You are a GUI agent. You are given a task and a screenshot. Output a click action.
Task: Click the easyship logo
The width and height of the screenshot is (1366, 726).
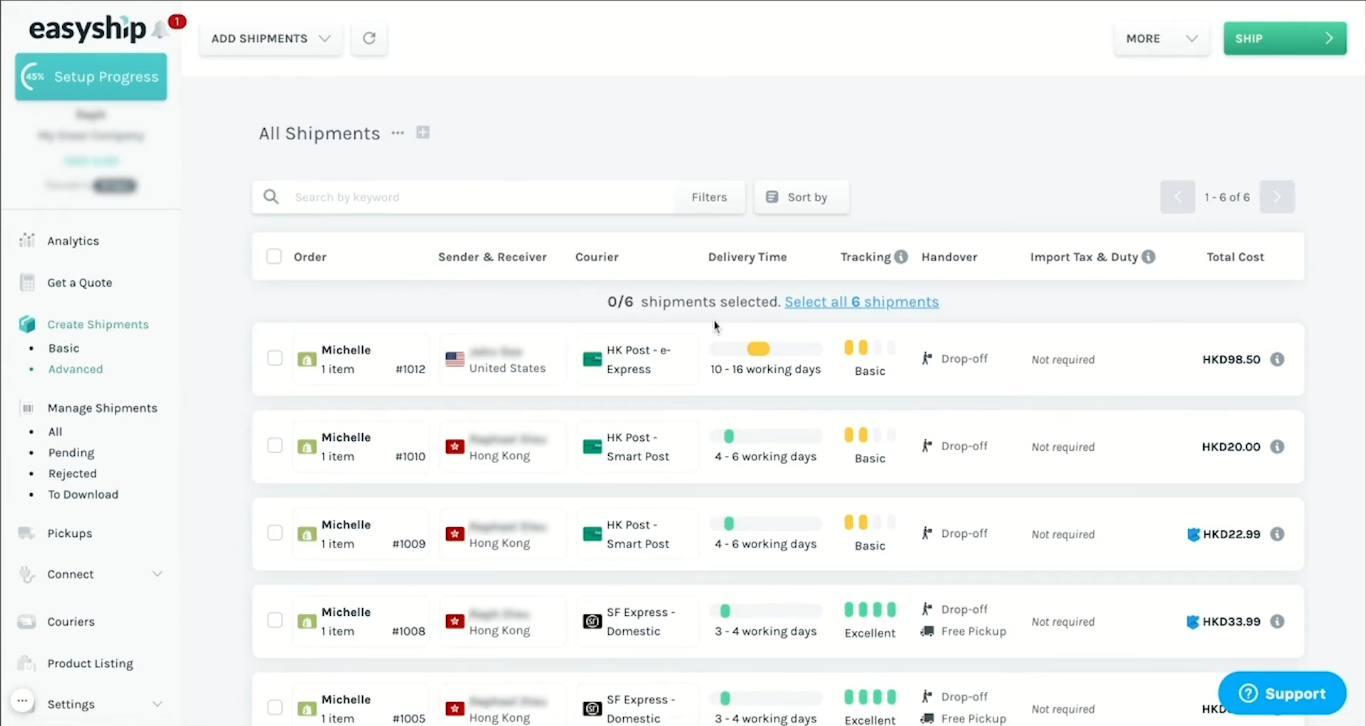tap(88, 29)
